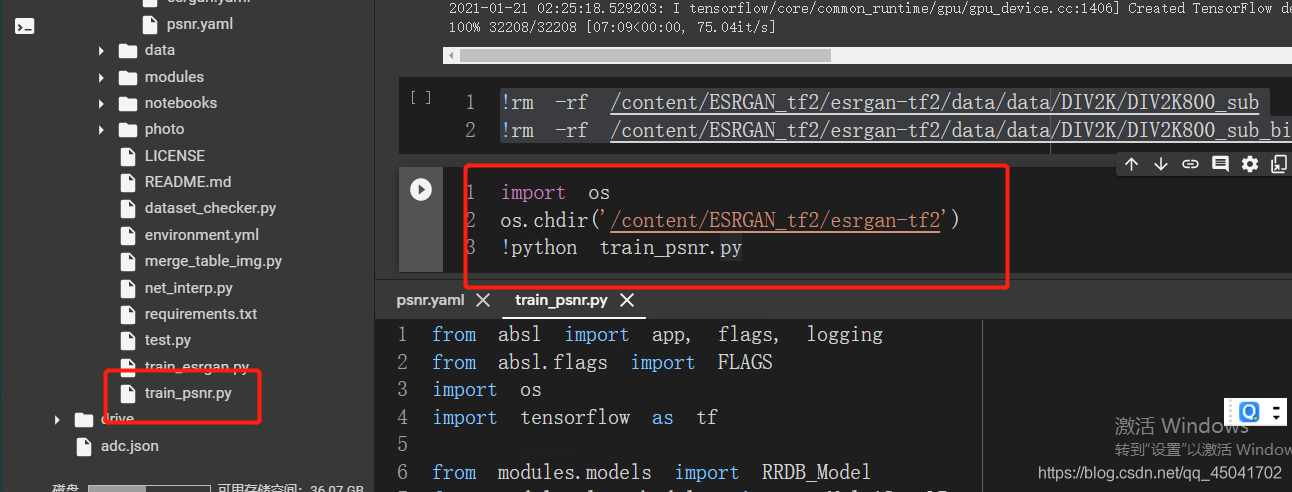
Task: Click 'from absl.flags import FLAGS' line
Action: pyautogui.click(x=602, y=362)
